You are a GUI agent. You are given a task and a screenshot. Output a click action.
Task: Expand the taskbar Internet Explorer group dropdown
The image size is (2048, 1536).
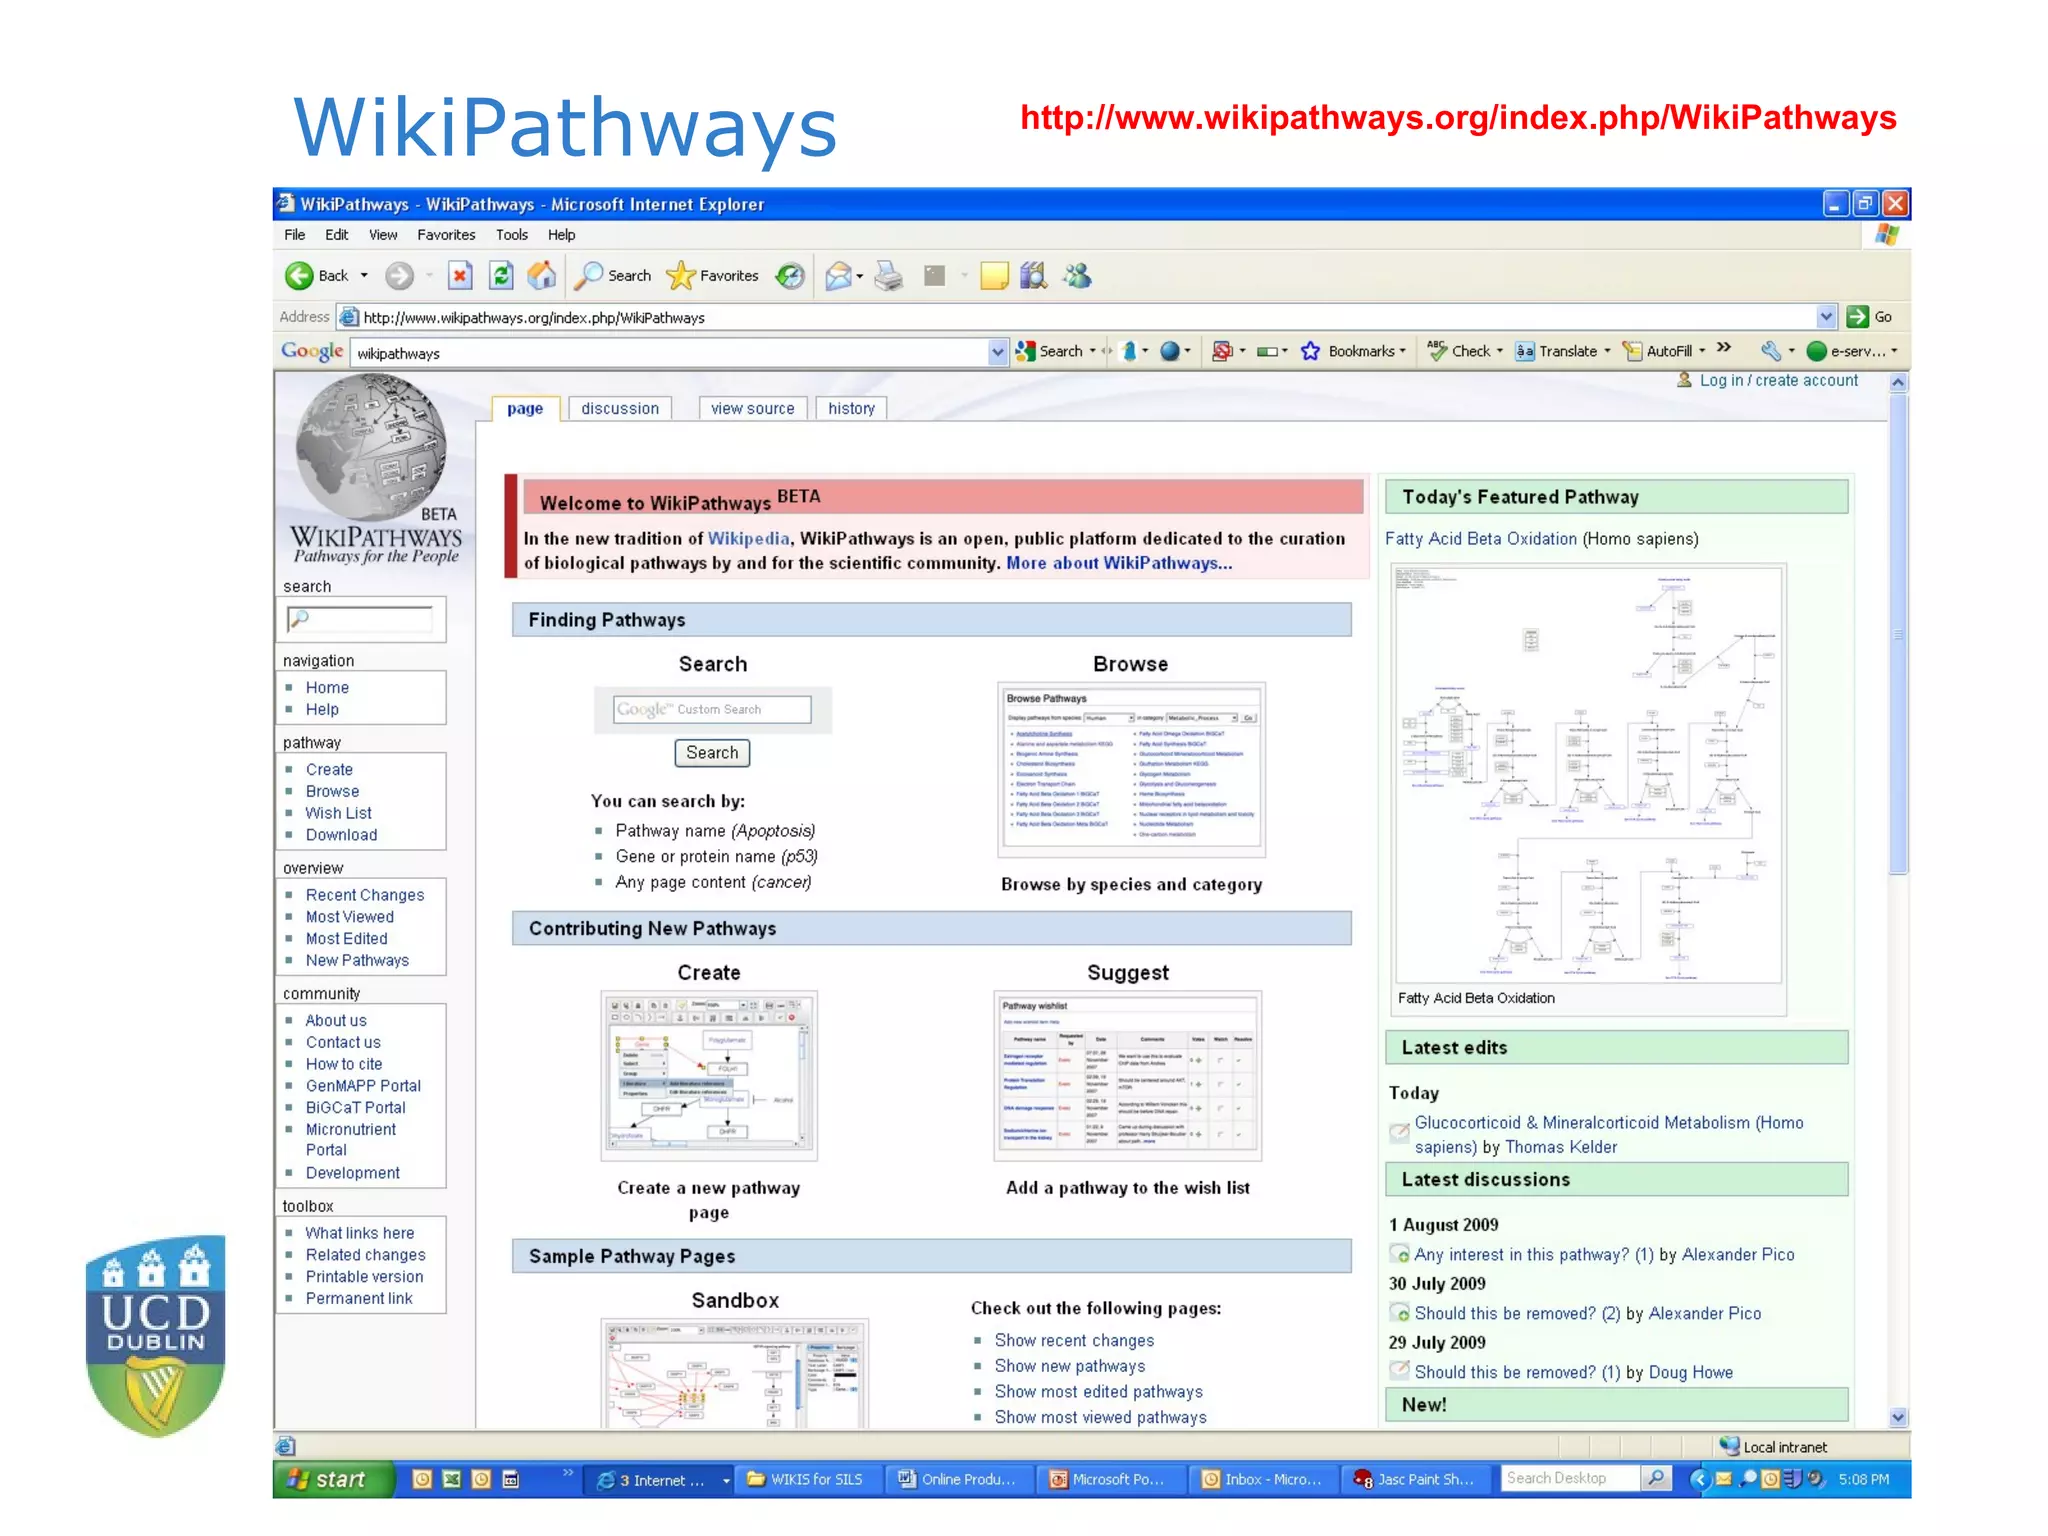726,1481
